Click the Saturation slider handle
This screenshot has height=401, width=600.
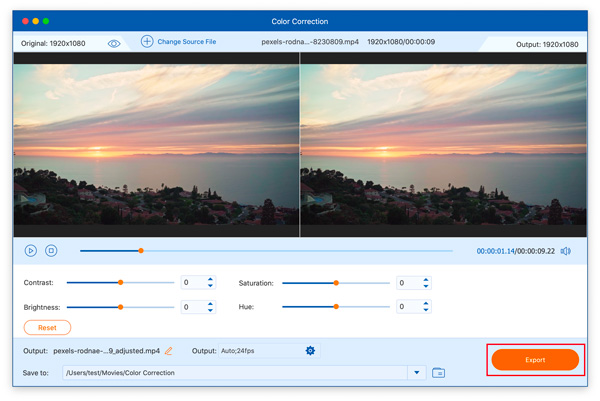click(x=336, y=283)
